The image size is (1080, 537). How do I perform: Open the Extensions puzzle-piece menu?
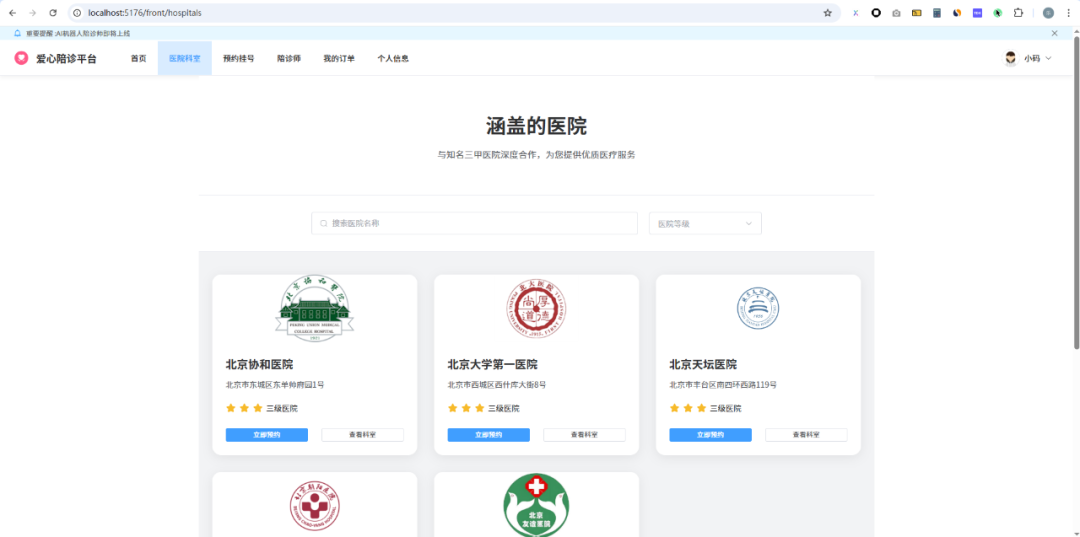click(x=1018, y=13)
